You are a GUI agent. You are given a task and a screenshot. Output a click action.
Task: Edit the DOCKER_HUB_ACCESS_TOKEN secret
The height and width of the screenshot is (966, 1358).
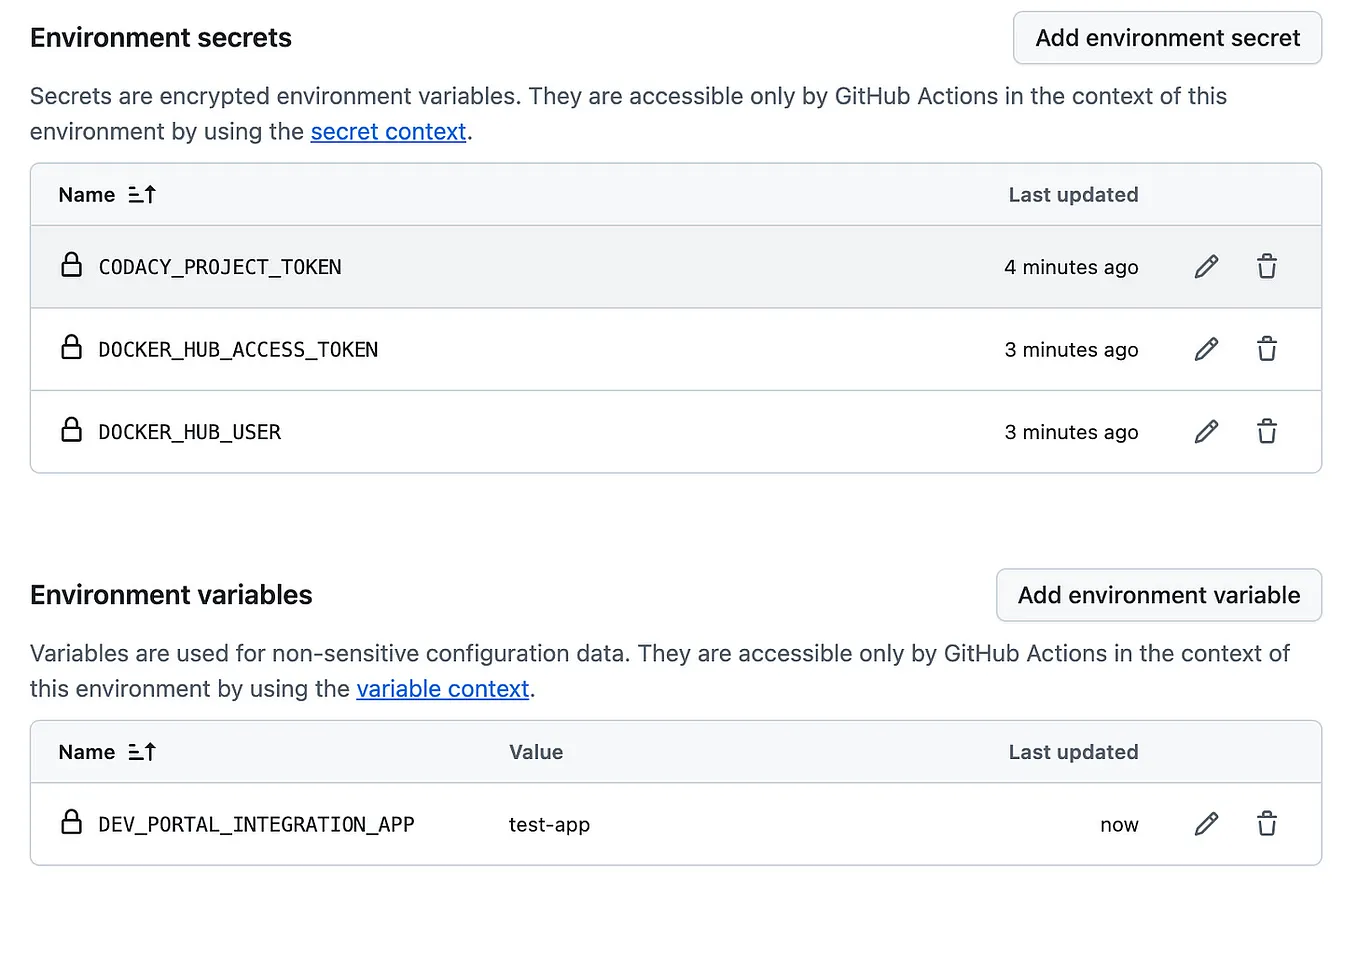[x=1206, y=349]
